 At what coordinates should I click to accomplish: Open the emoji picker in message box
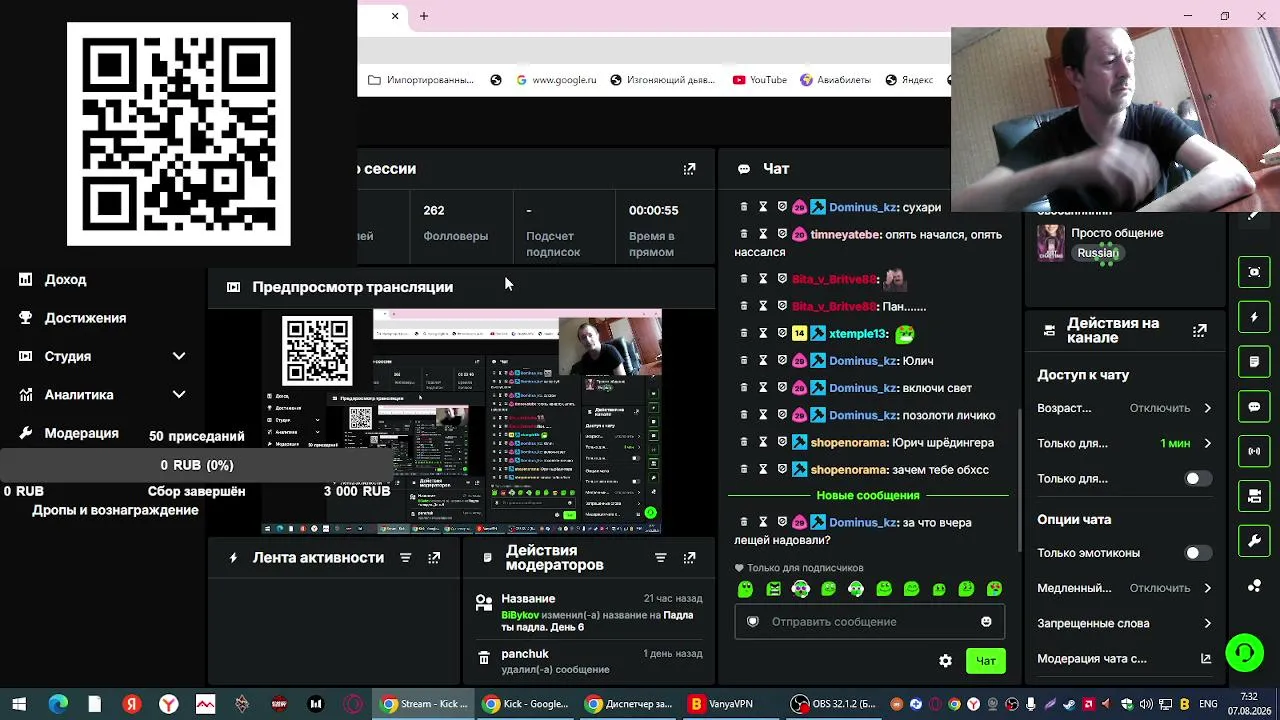986,622
